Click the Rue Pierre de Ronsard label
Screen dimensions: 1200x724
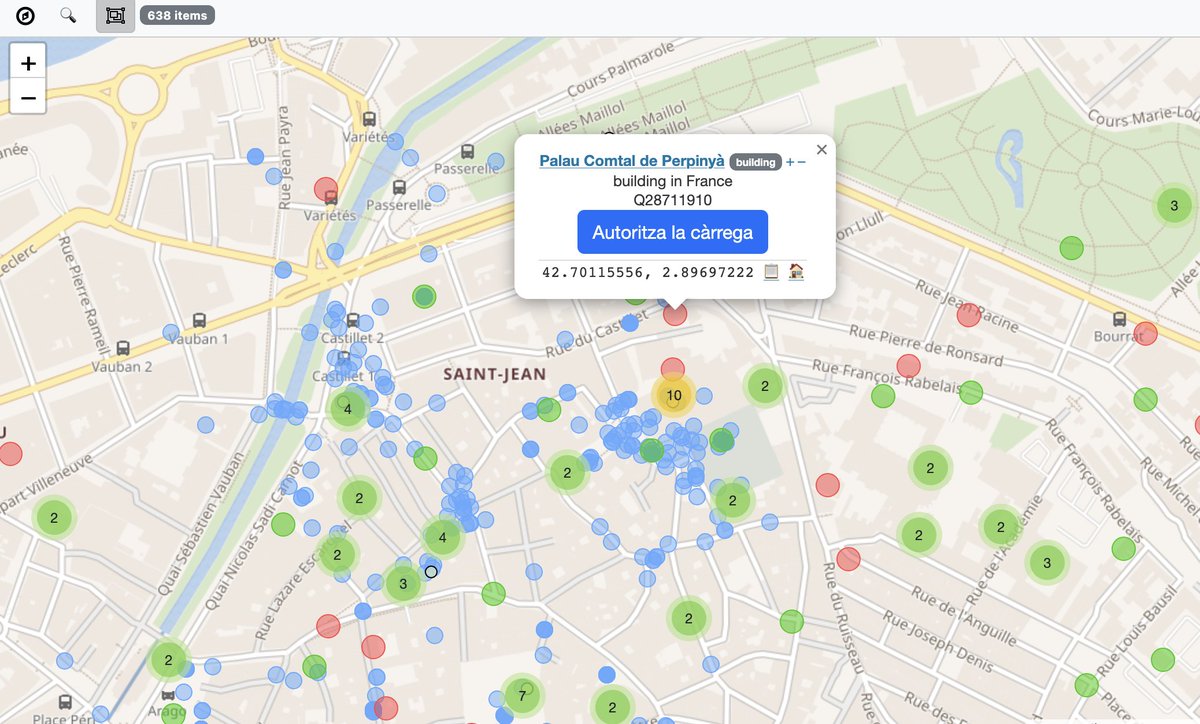(926, 345)
